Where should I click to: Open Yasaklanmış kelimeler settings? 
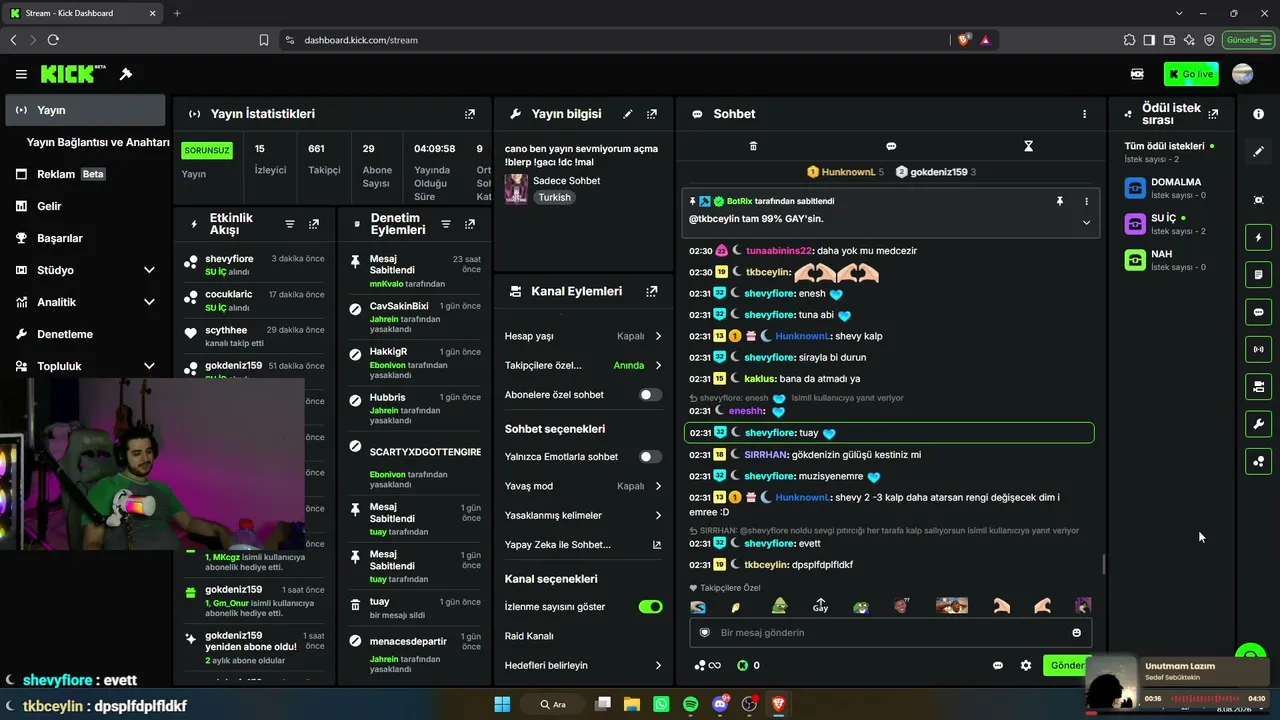coord(584,515)
